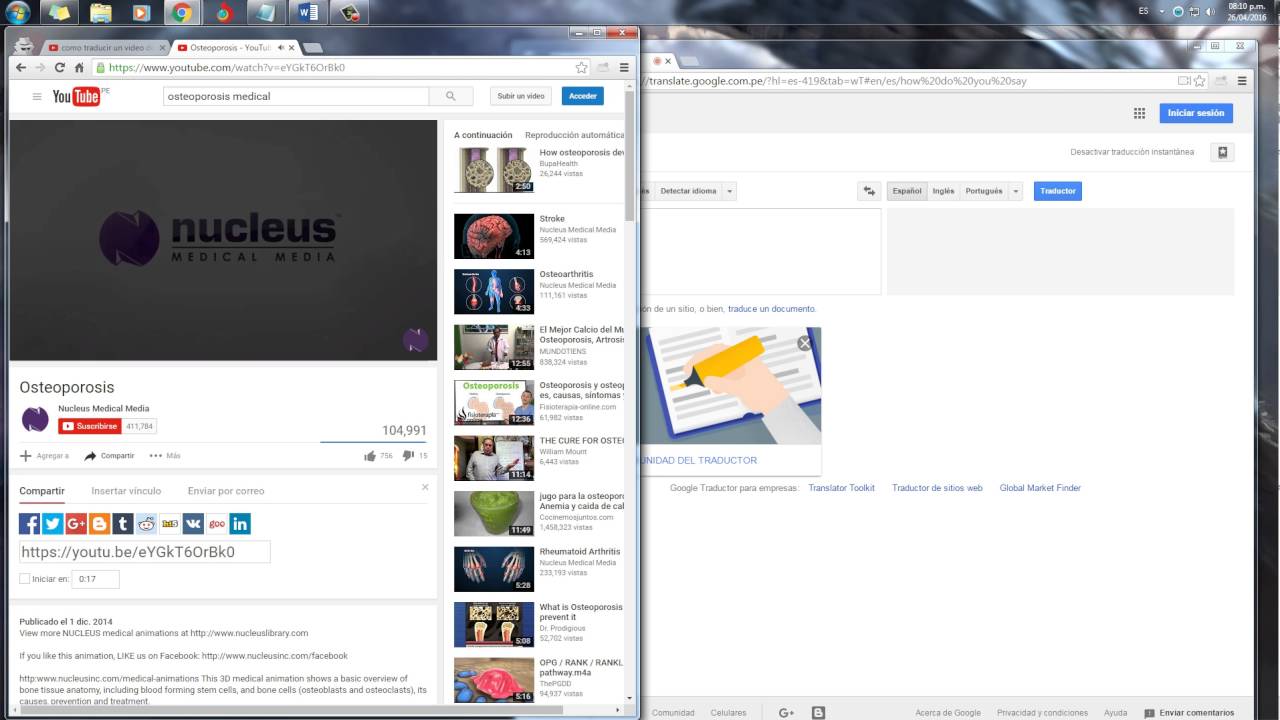Click the taskbar volume icon
Image resolution: width=1280 pixels, height=720 pixels.
(1213, 11)
